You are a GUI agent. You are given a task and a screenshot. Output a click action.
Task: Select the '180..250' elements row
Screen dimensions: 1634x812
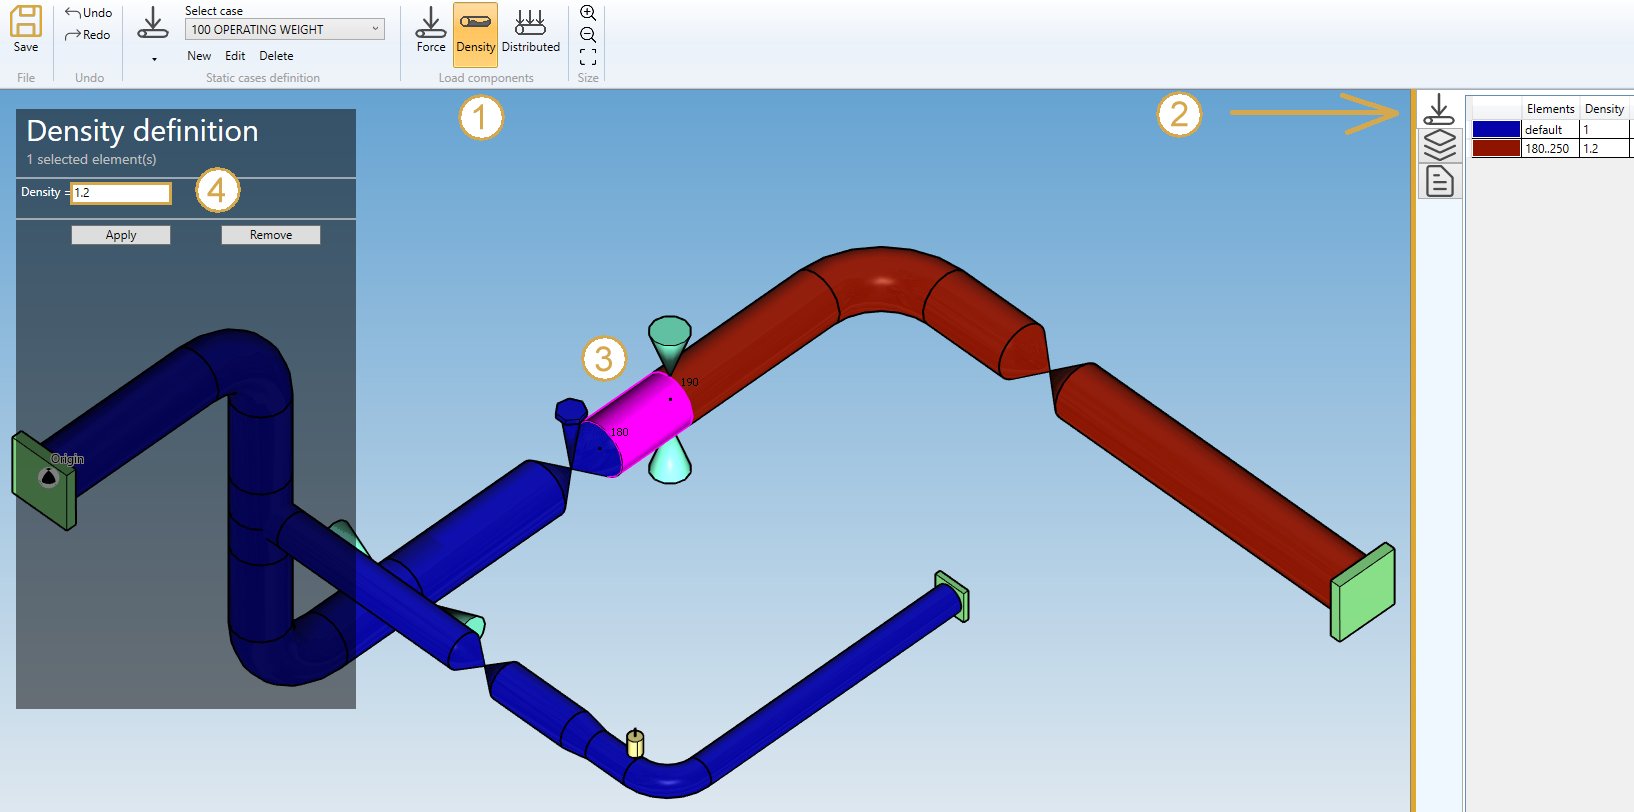[1549, 148]
